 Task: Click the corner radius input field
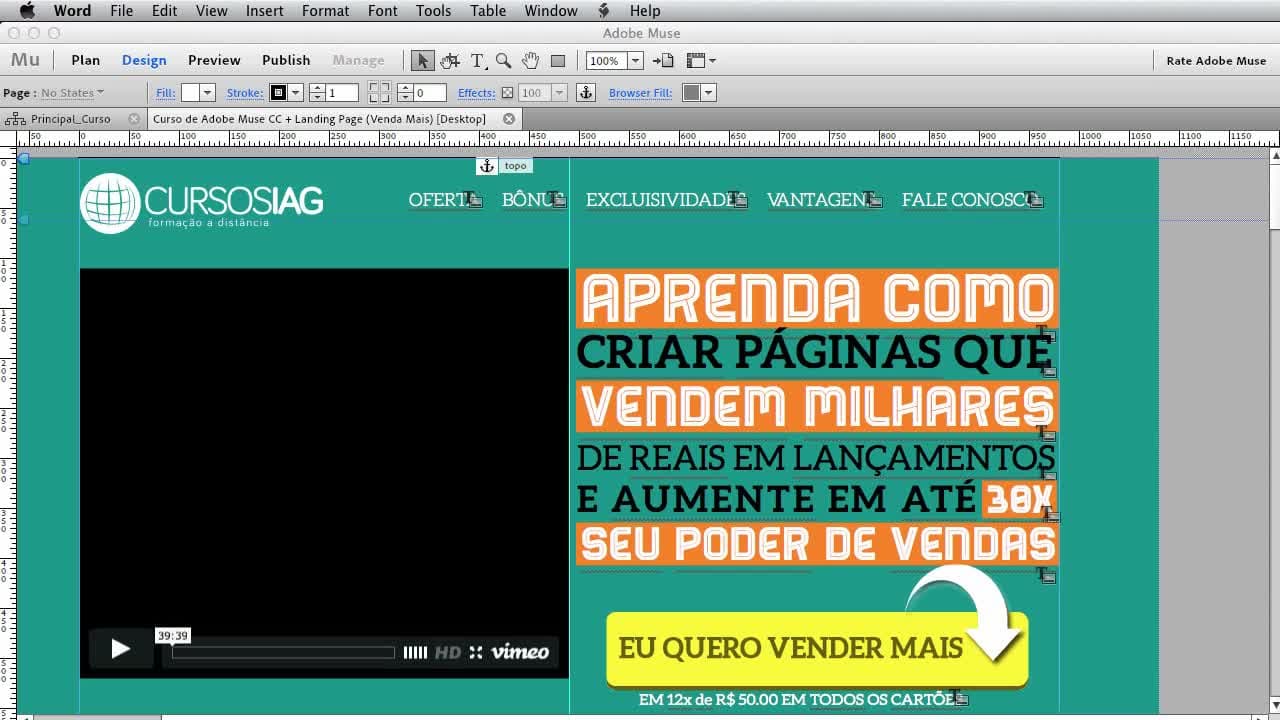431,93
